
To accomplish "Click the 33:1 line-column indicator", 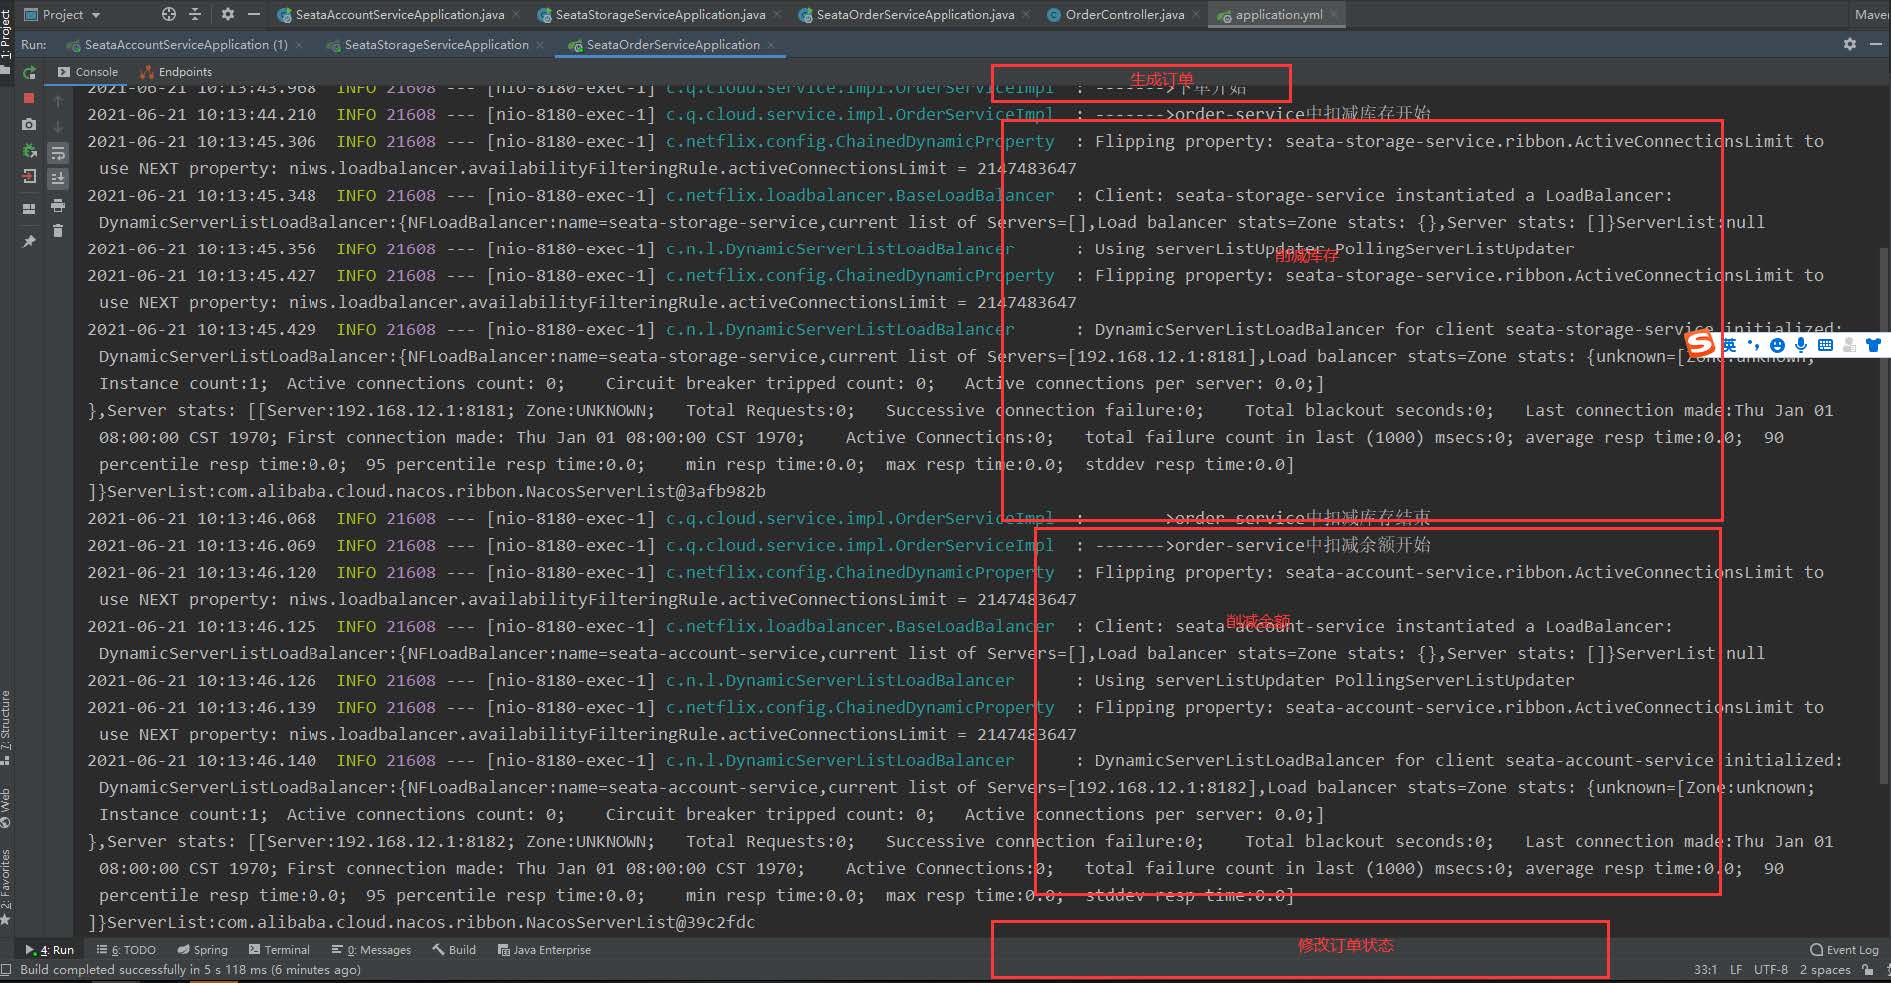I will 1705,970.
